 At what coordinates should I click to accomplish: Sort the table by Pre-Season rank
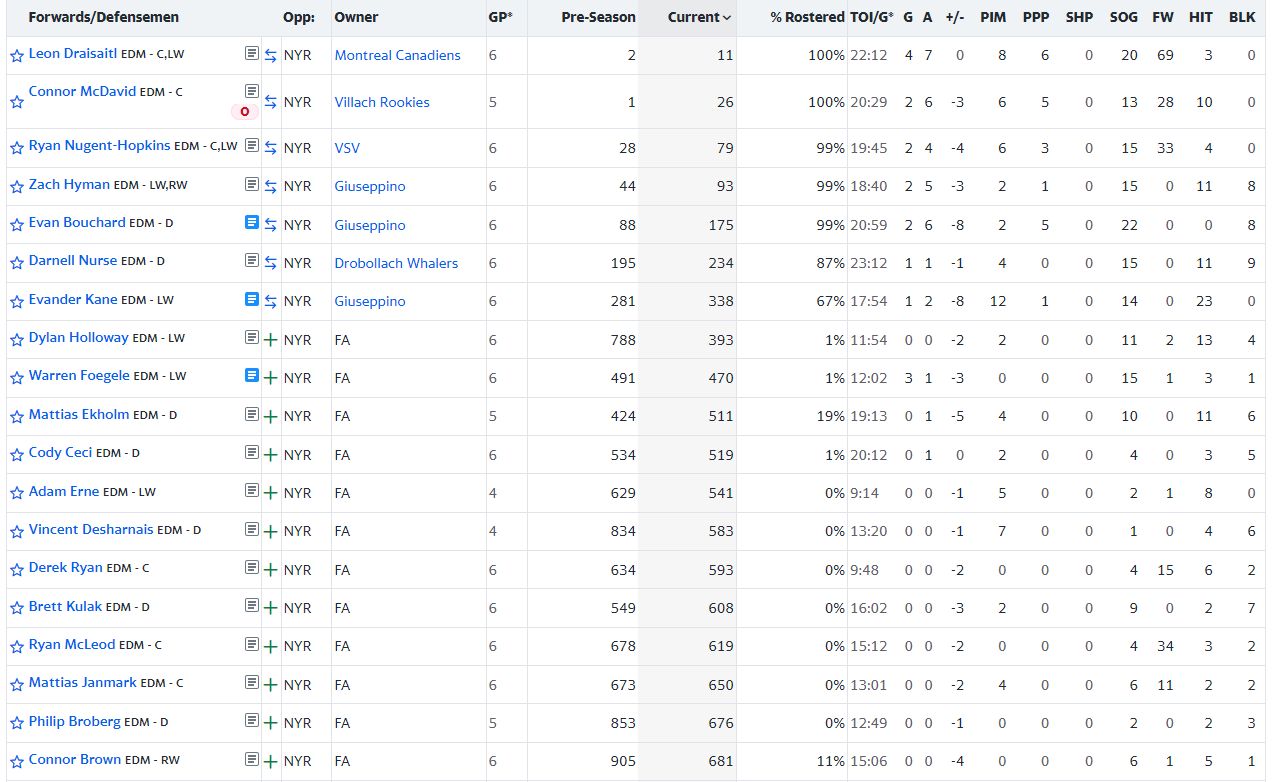(598, 17)
